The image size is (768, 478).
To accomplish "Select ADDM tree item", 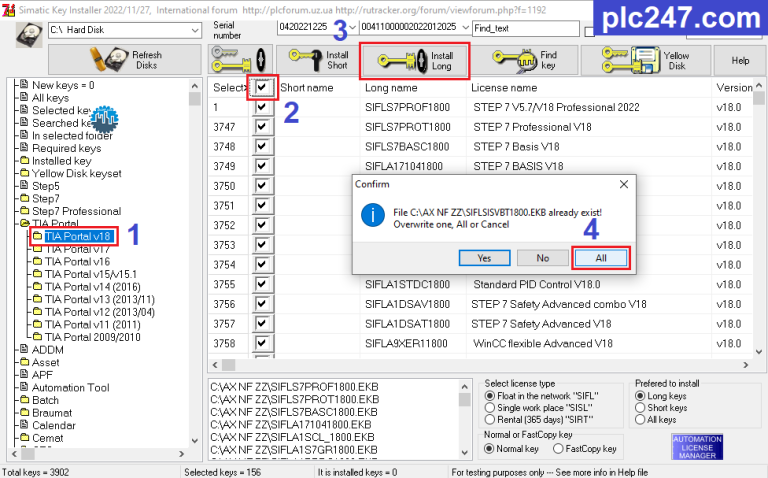I will (48, 350).
